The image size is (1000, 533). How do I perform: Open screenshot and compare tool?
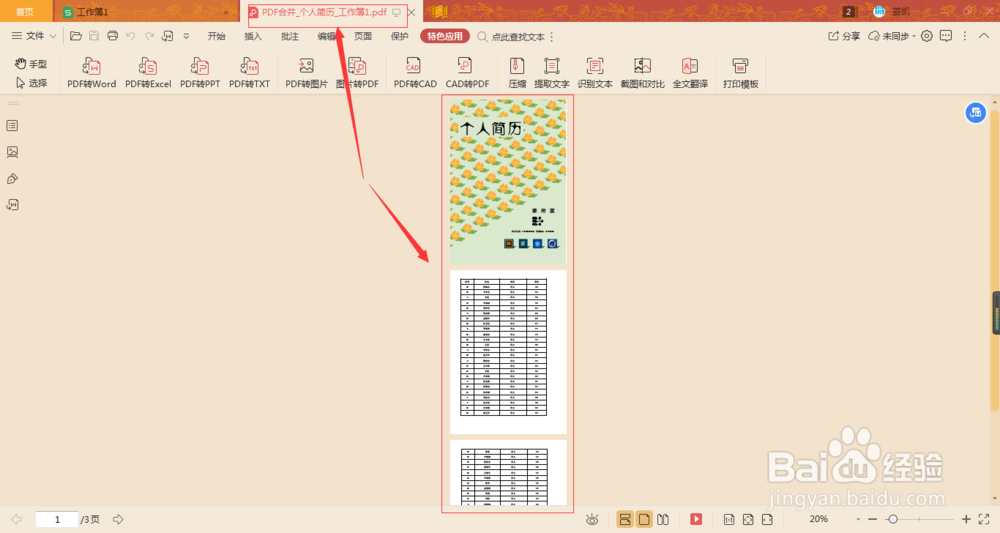(x=642, y=73)
